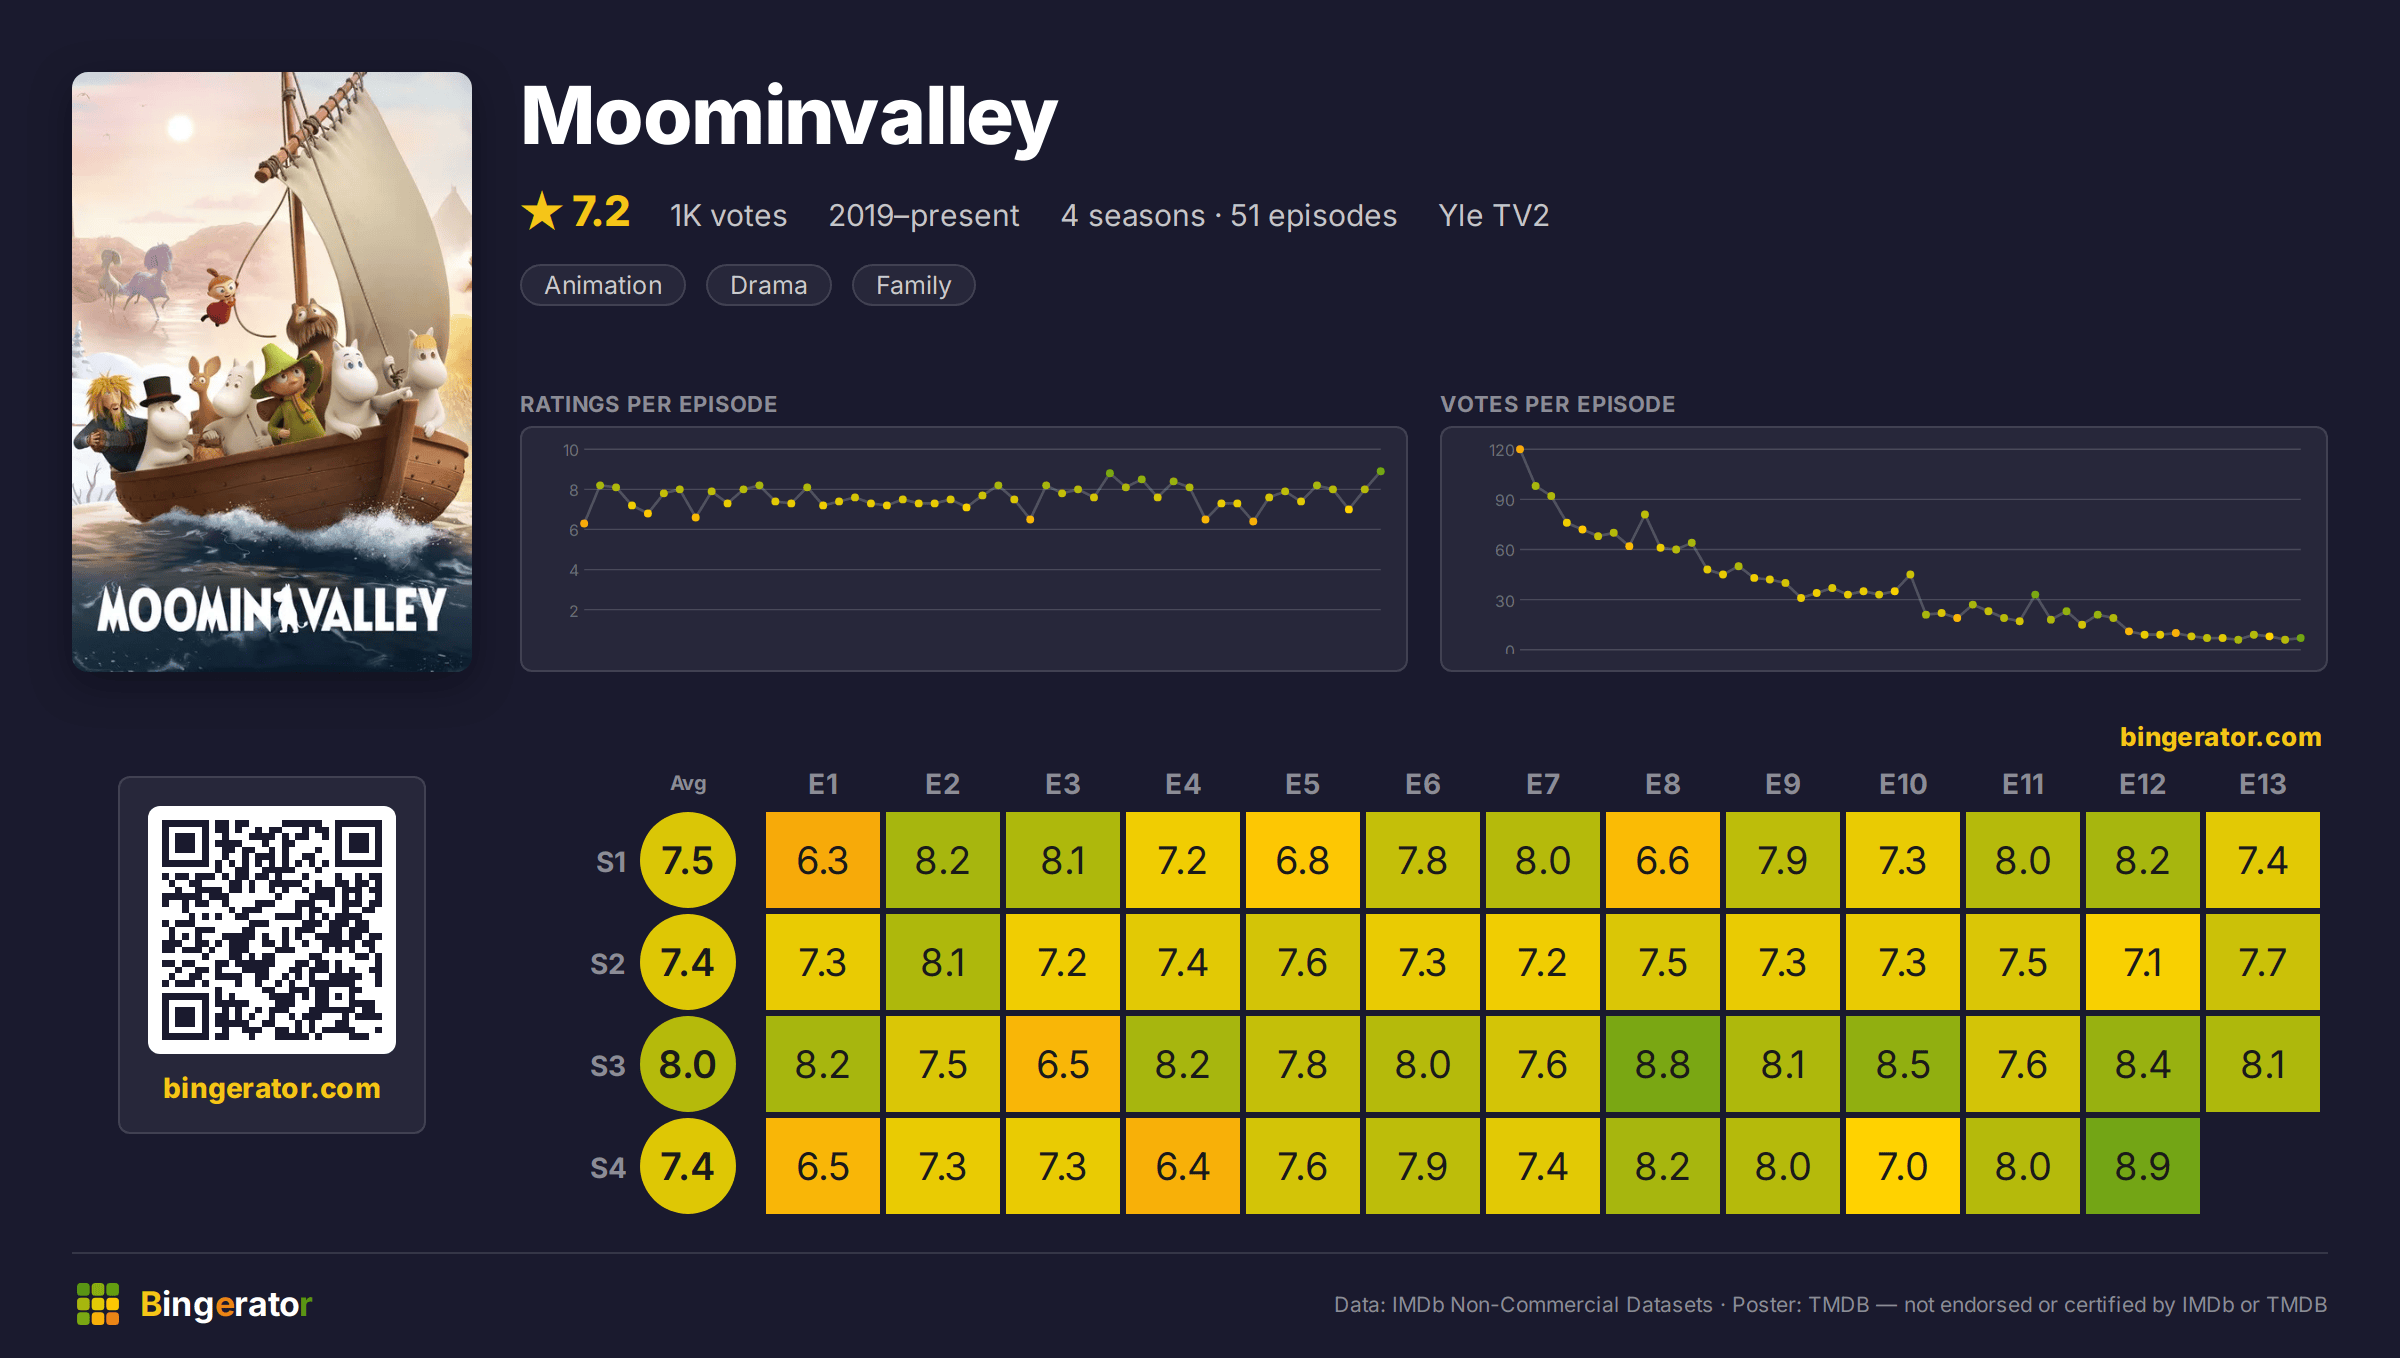Open the Moominvalley poster thumbnail
Screen dimensions: 2400x1358
point(272,372)
